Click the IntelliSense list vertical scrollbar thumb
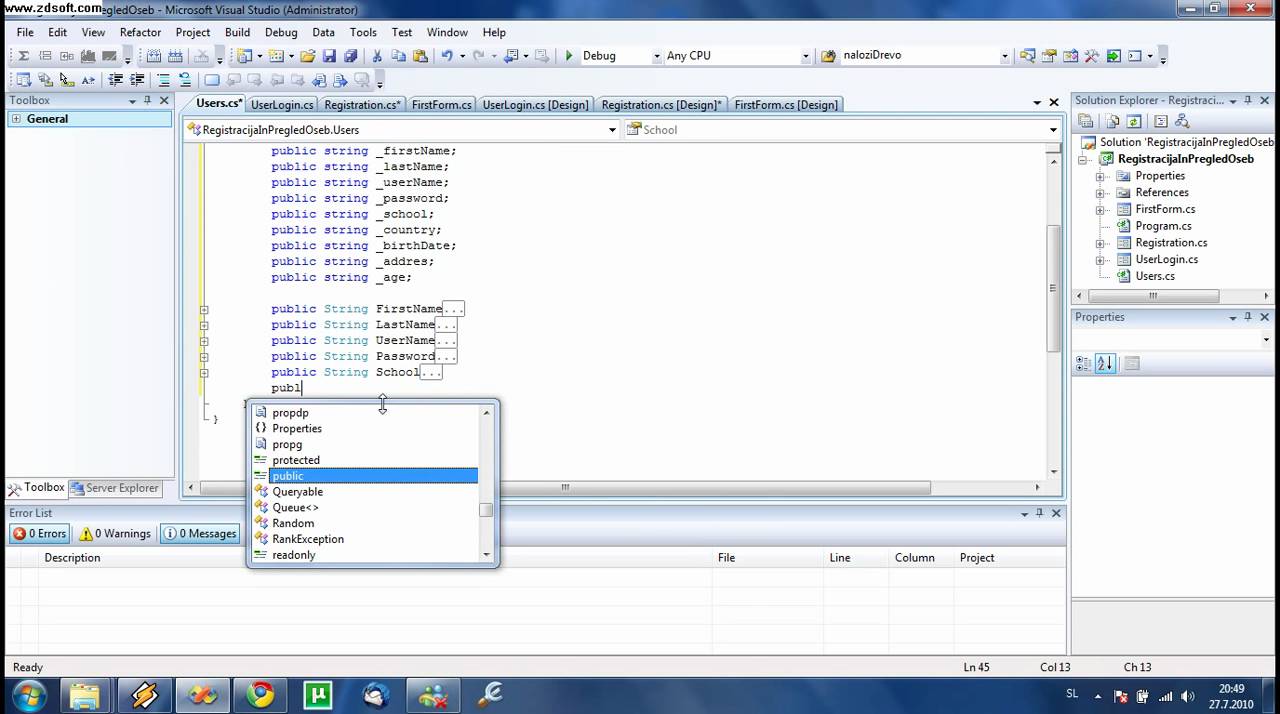Image resolution: width=1280 pixels, height=714 pixels. [x=486, y=510]
